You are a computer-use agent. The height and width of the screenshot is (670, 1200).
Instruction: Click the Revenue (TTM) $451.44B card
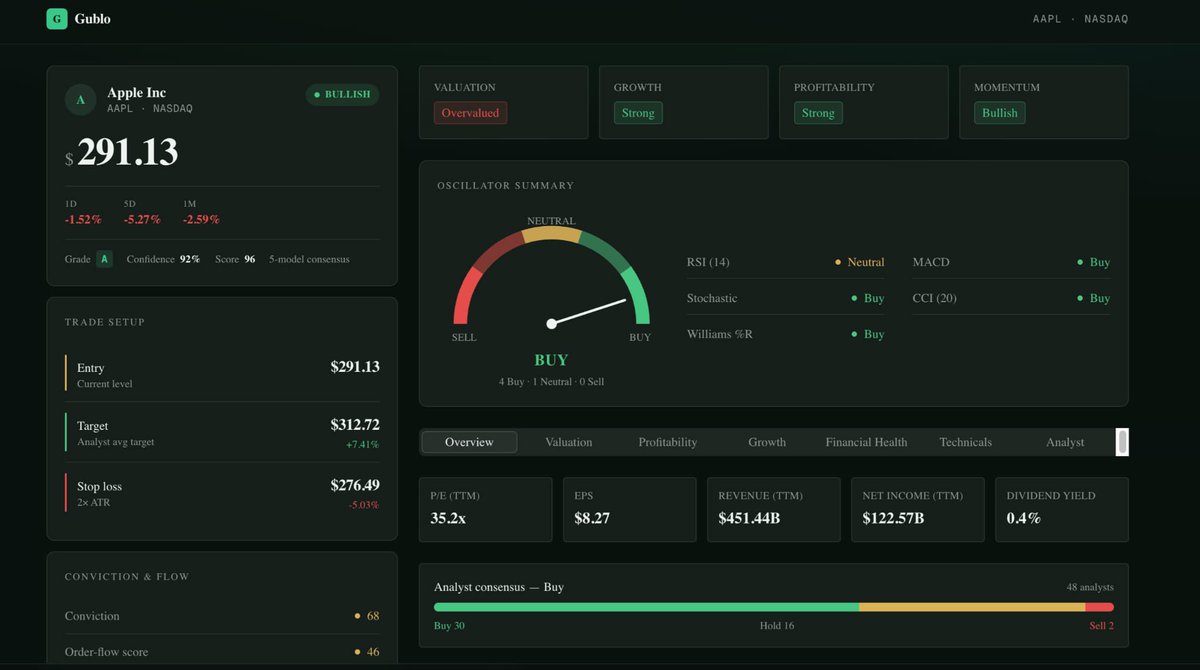coord(773,509)
